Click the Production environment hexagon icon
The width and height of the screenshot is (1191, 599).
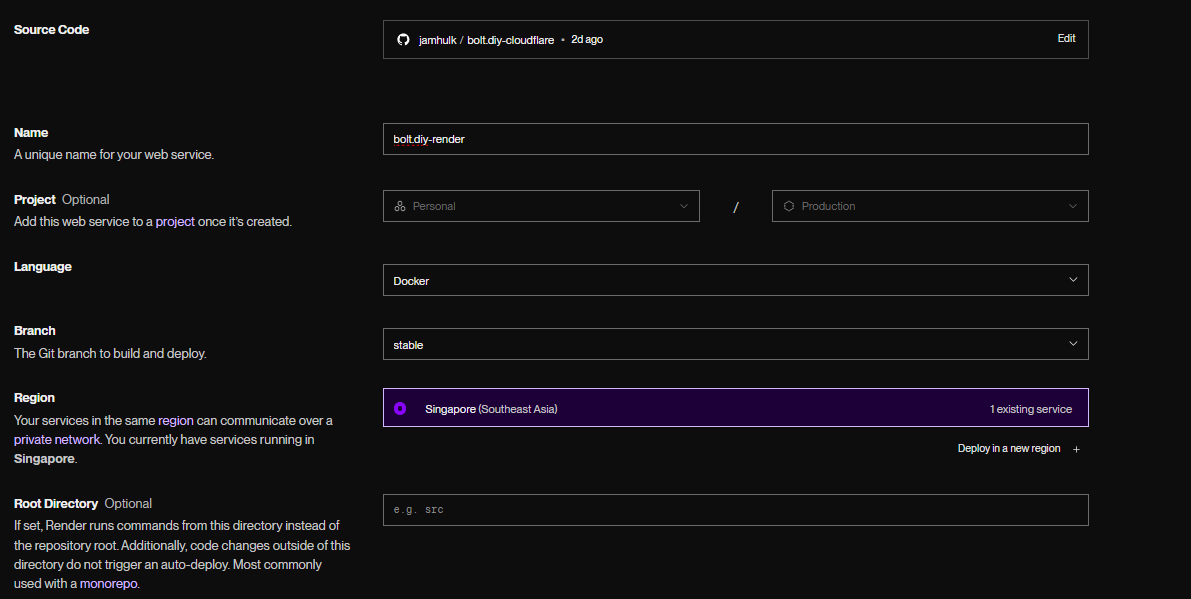788,206
